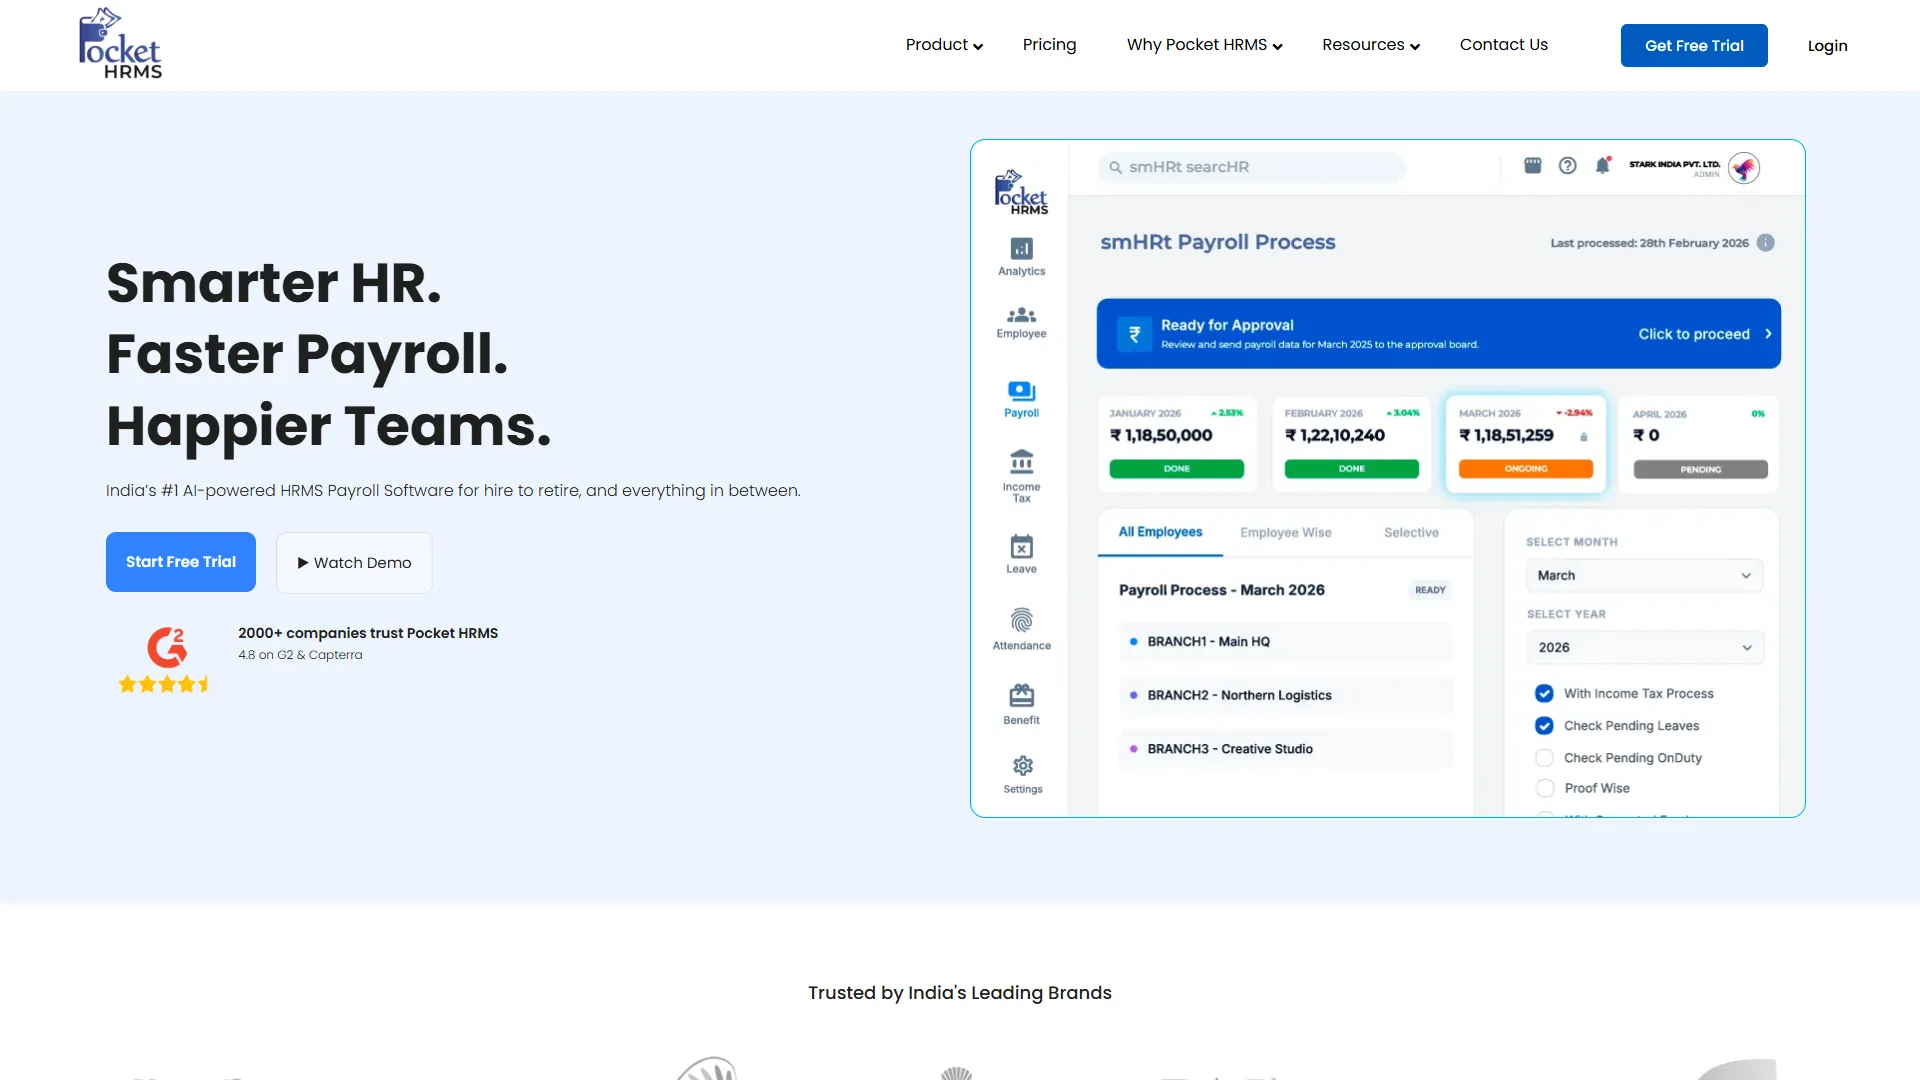The height and width of the screenshot is (1080, 1920).
Task: Click the Login link
Action: coord(1827,46)
